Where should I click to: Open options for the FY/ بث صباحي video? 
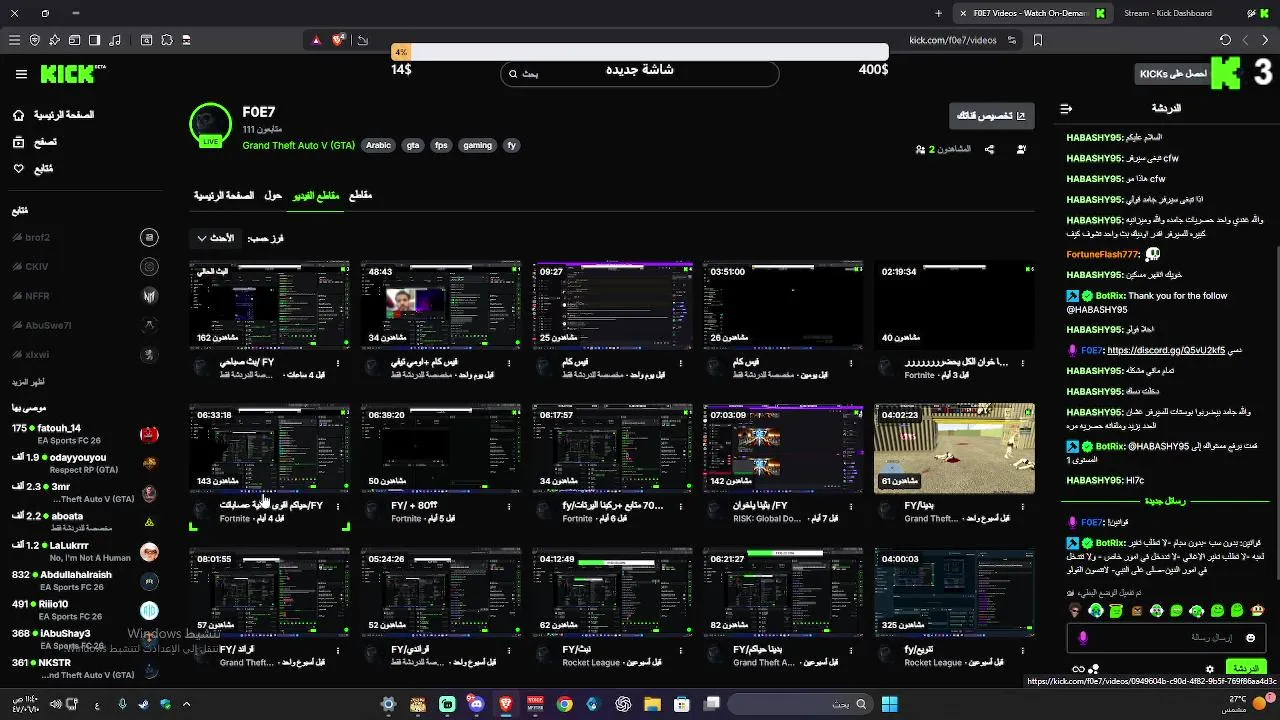coord(338,363)
